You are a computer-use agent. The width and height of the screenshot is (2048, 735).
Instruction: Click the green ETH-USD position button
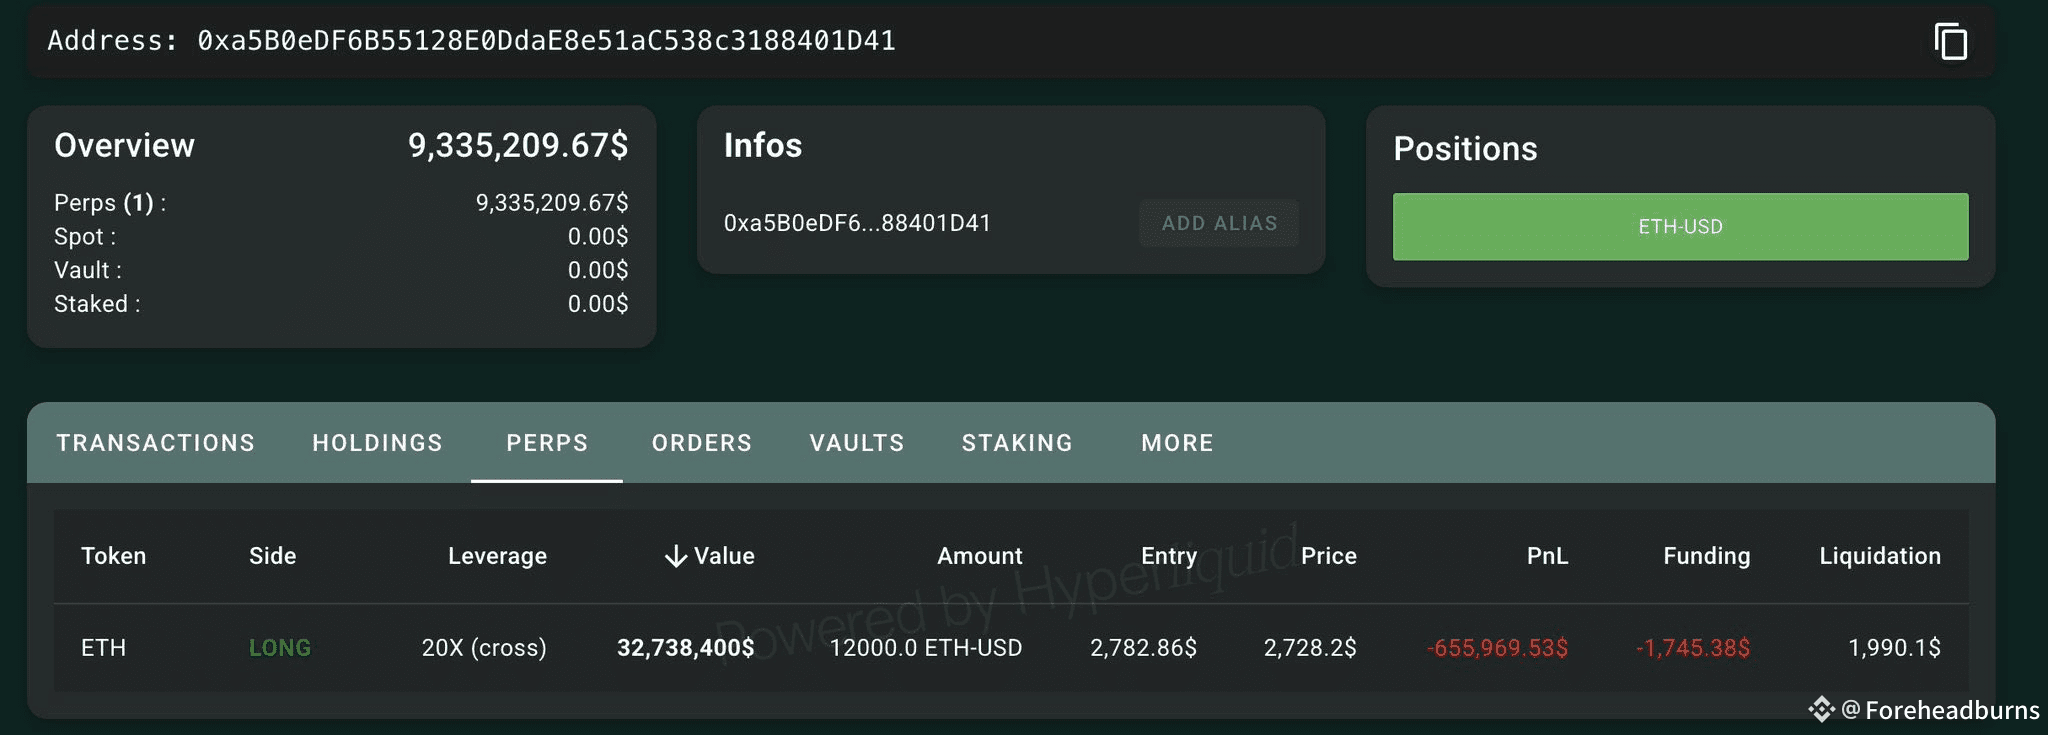coord(1680,227)
